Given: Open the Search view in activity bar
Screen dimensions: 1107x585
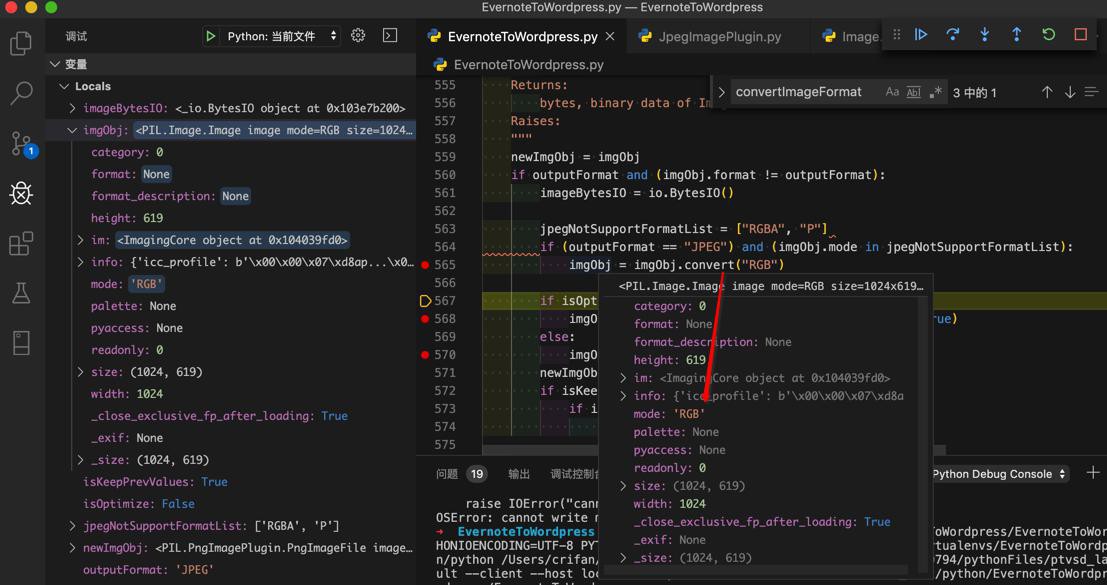Looking at the screenshot, I should coord(21,93).
